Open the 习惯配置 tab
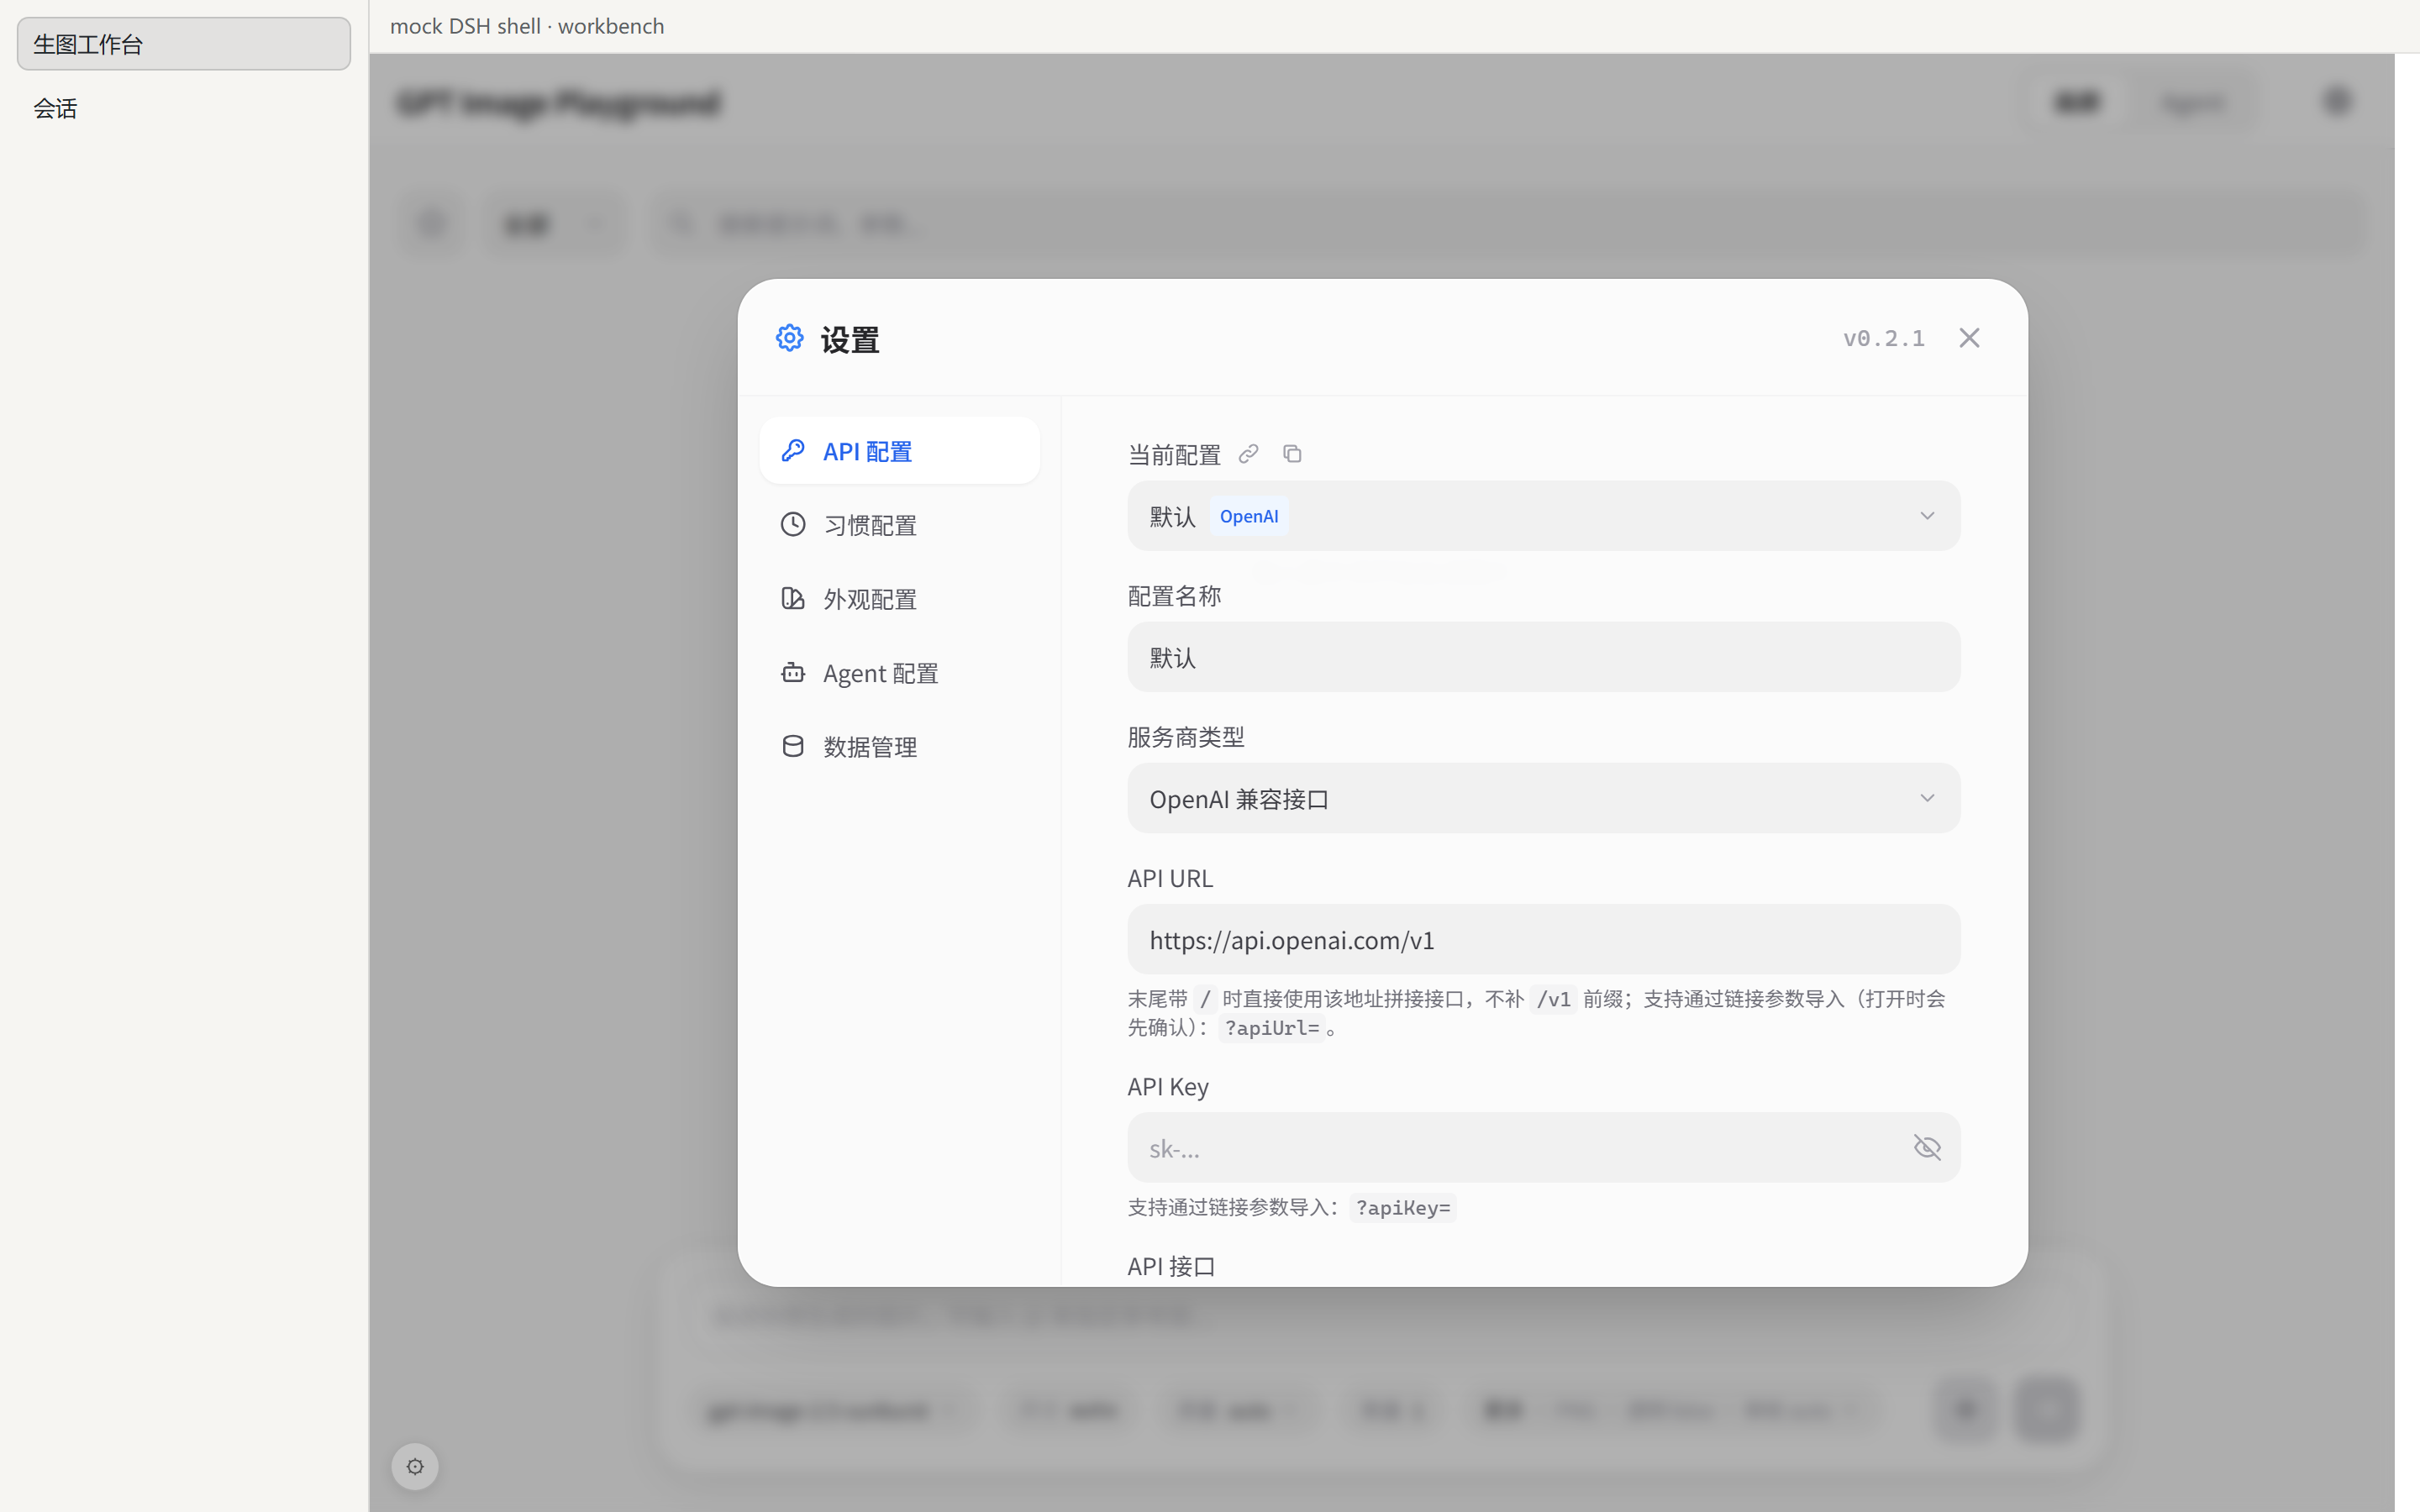The height and width of the screenshot is (1512, 2420). click(x=899, y=525)
